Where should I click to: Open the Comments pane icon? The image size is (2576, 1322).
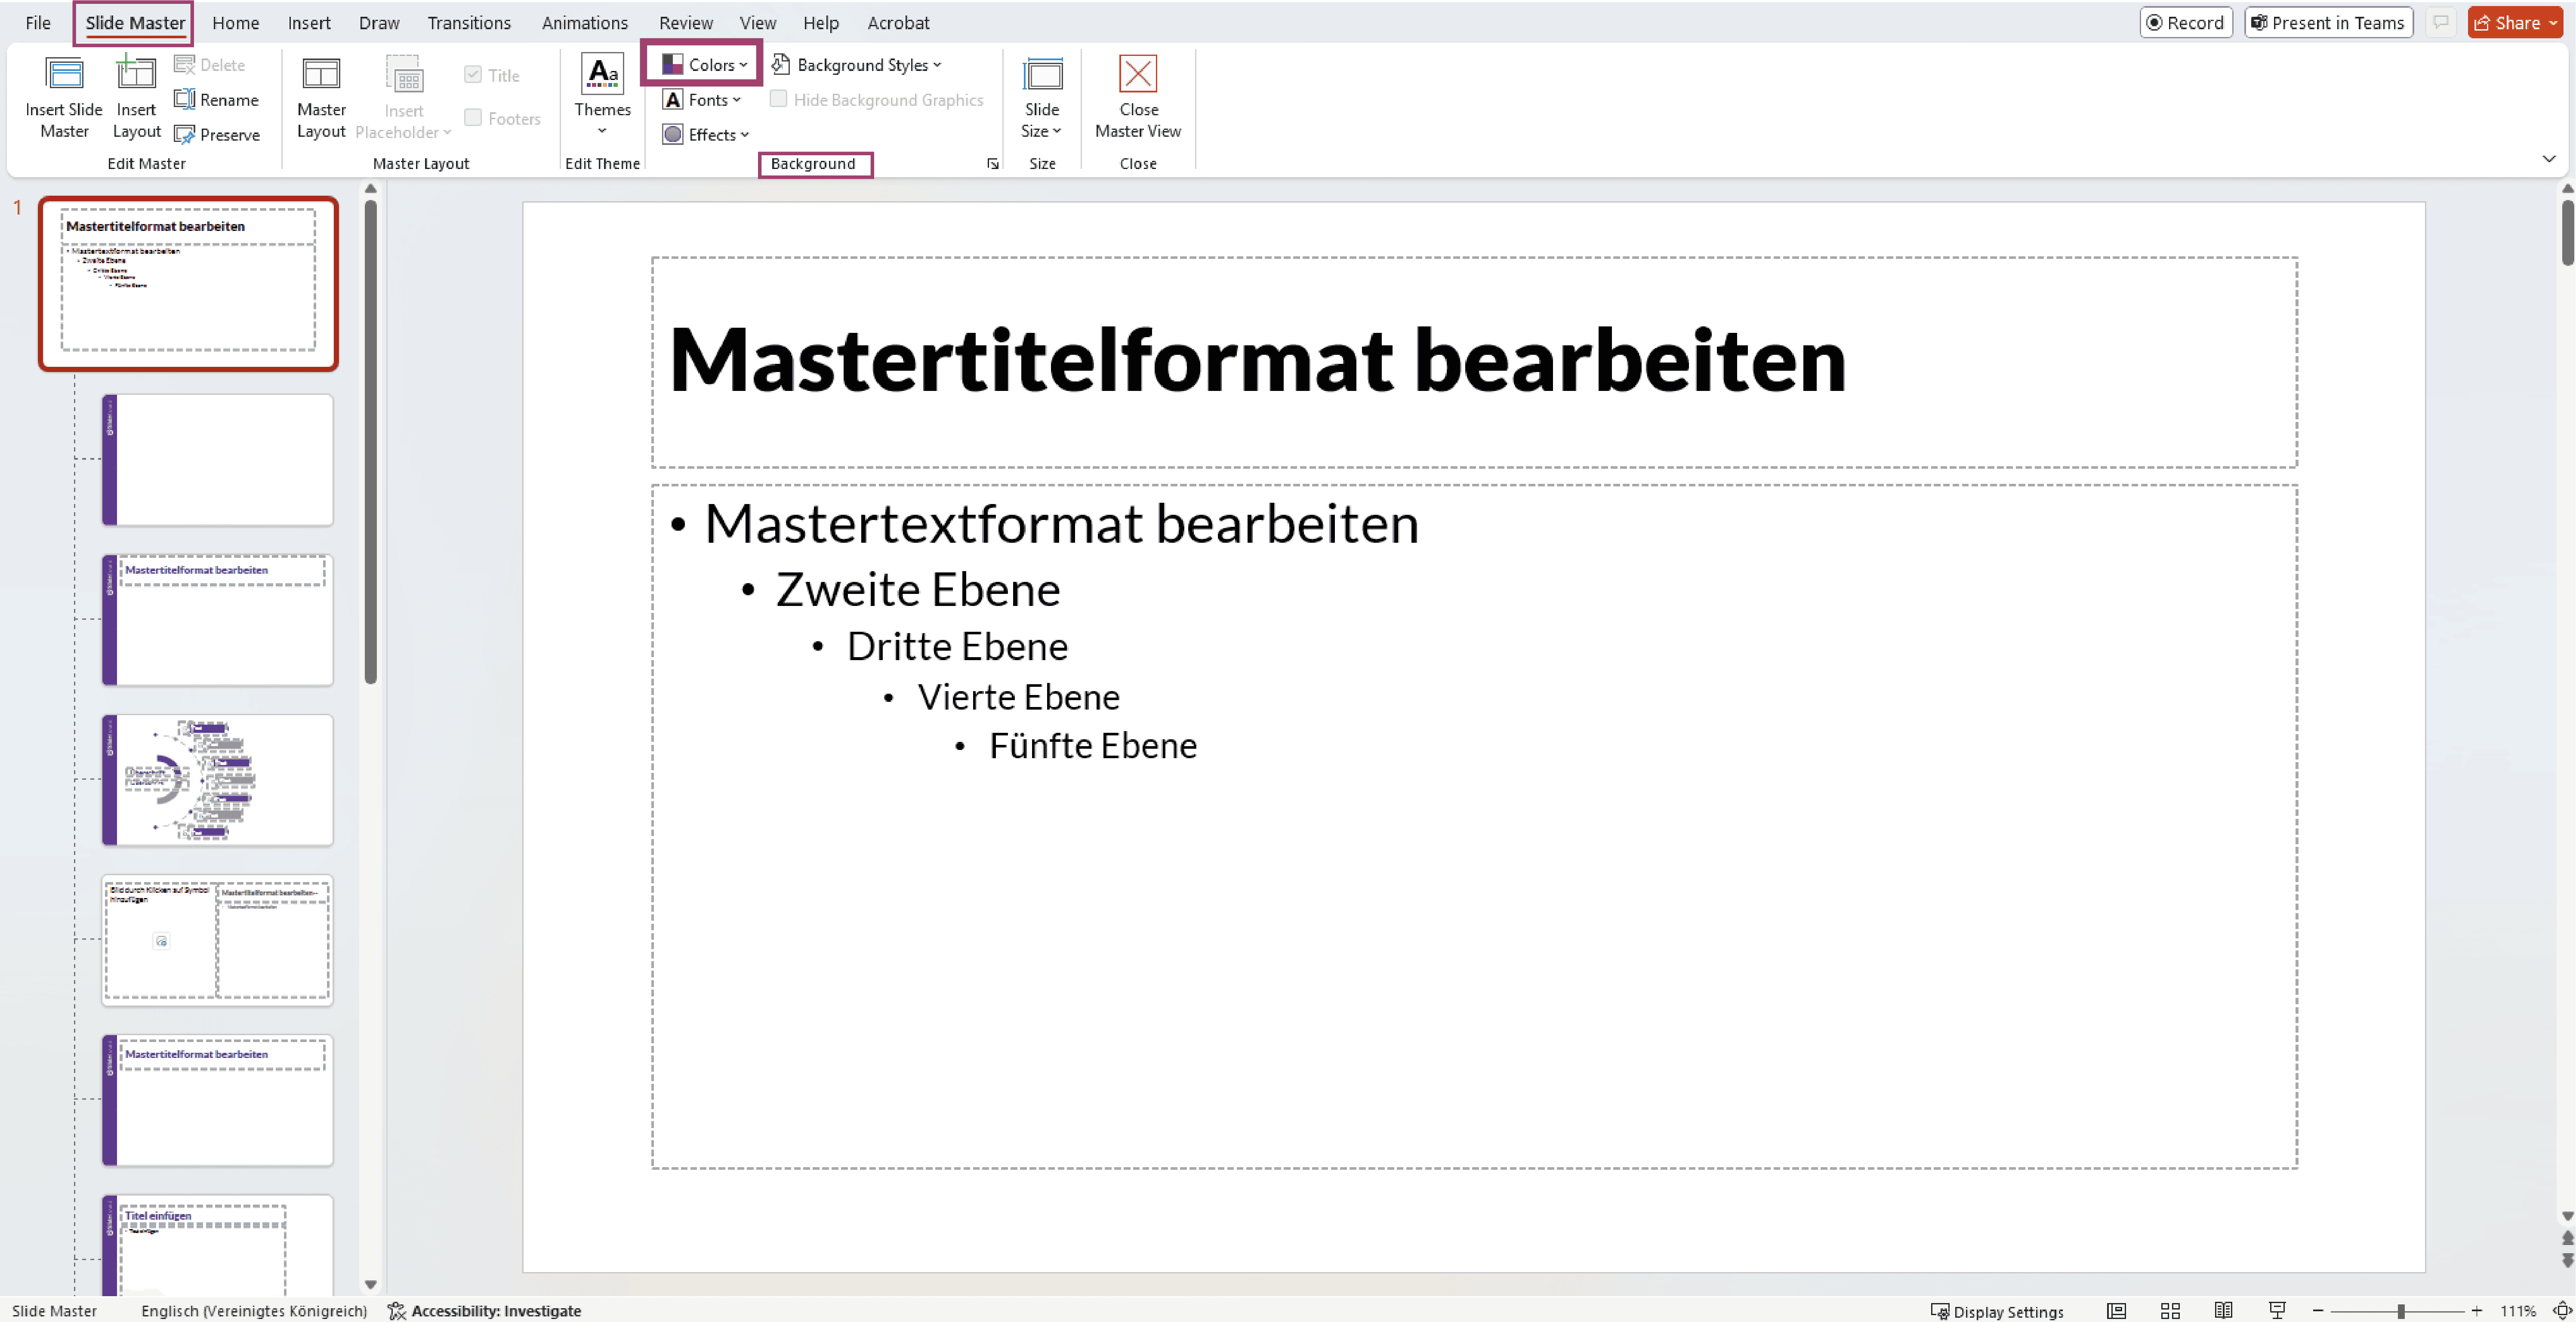(2441, 23)
